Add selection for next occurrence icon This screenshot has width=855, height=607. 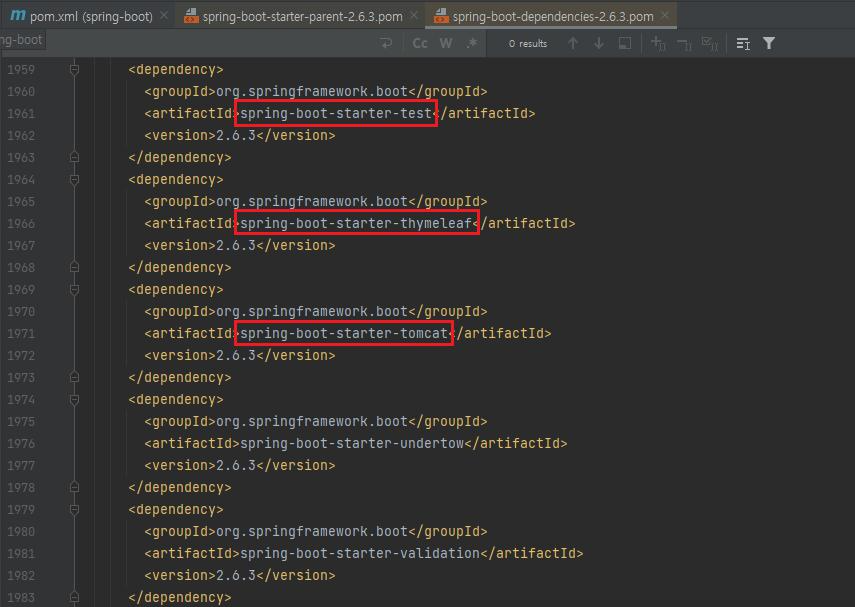[x=658, y=43]
